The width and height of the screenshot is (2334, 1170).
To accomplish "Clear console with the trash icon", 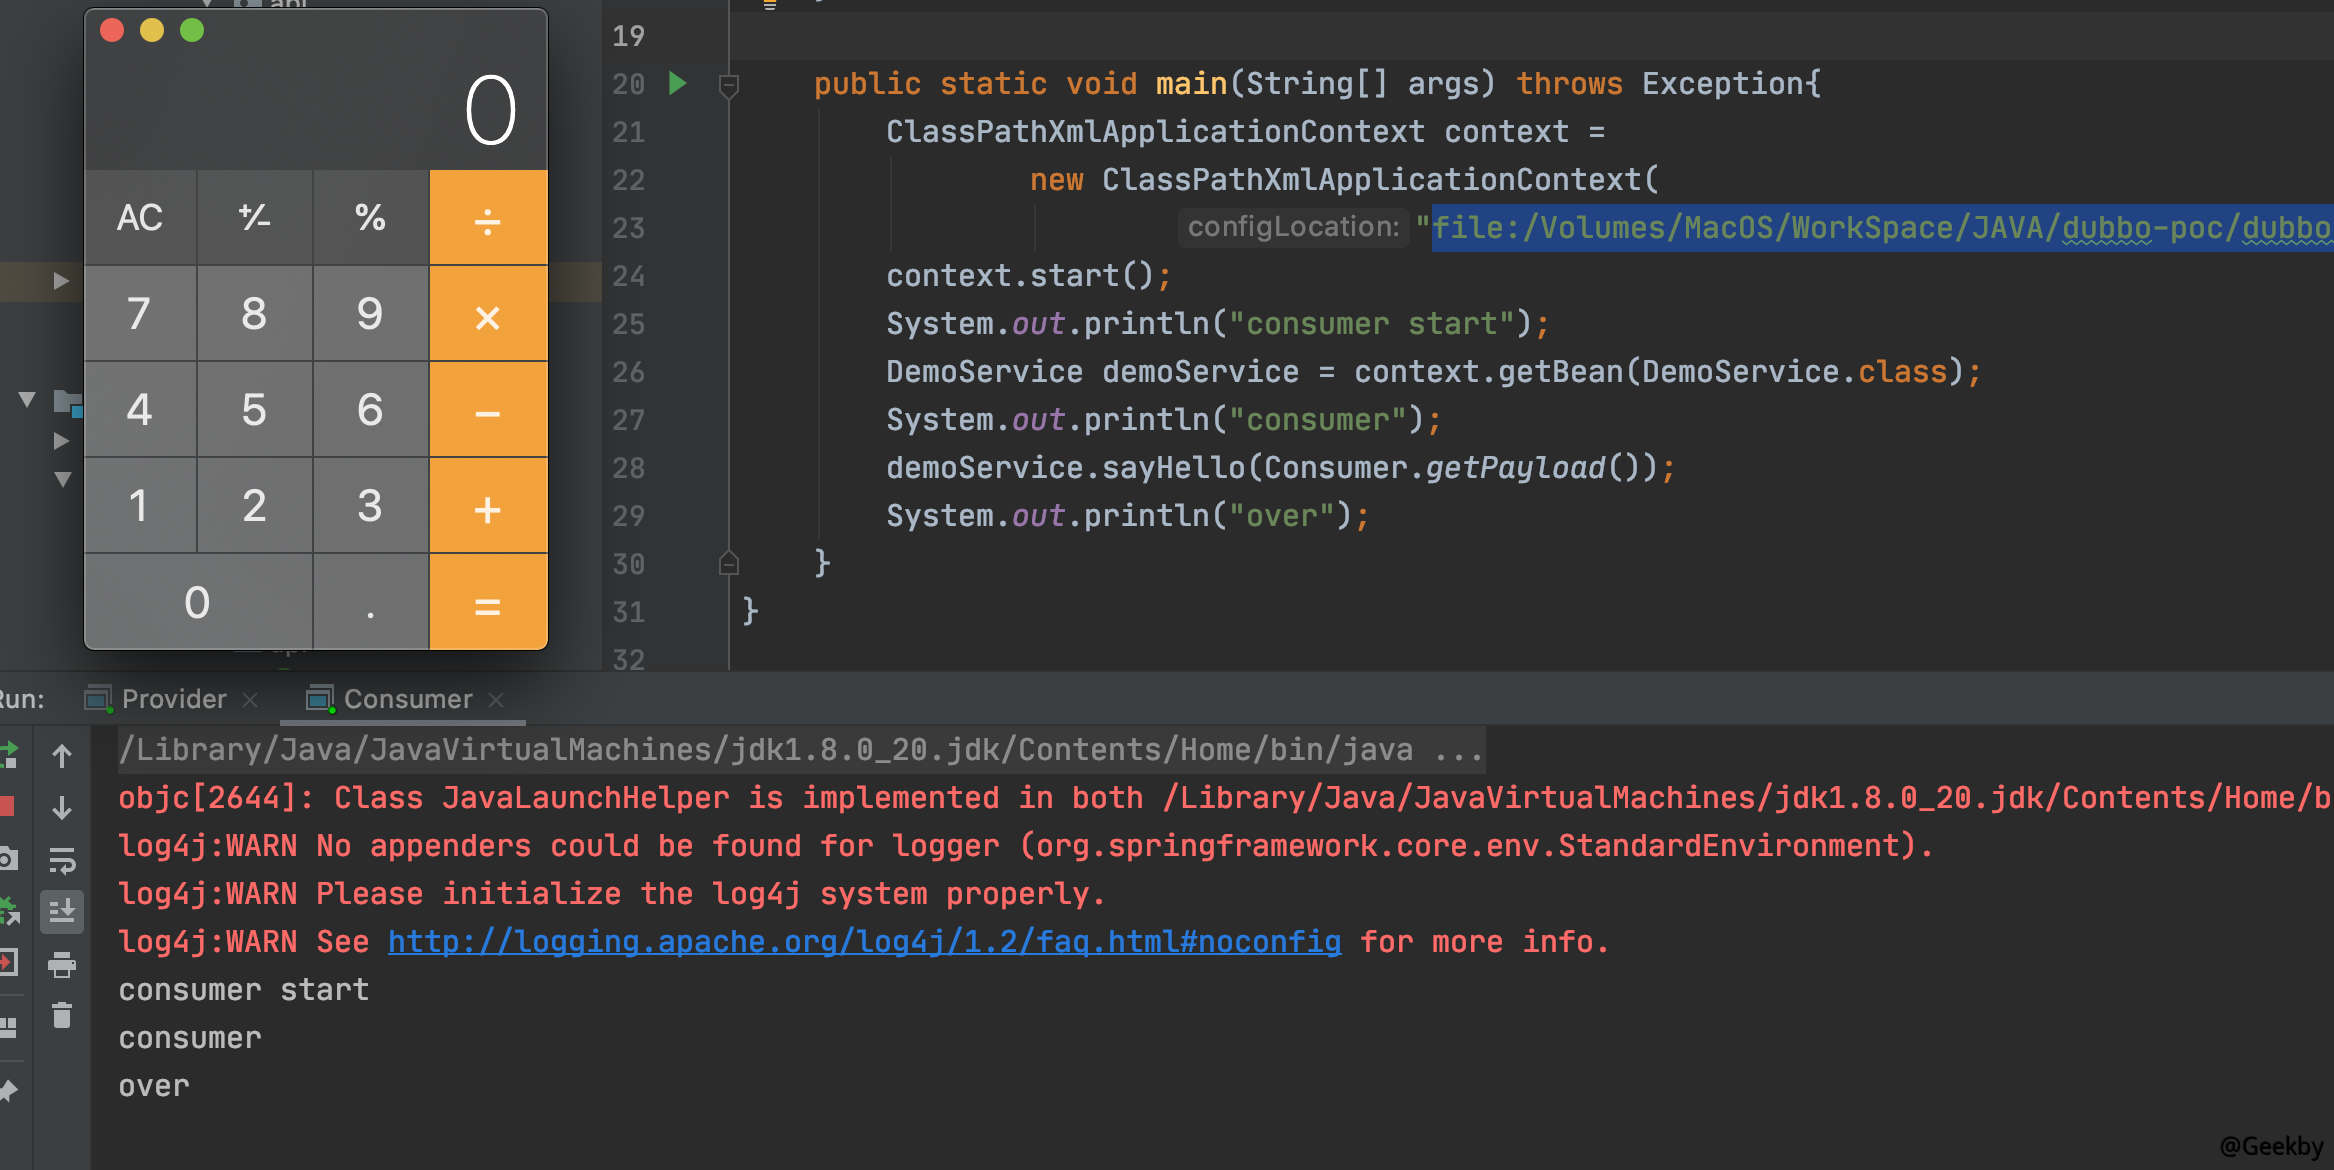I will tap(62, 1016).
